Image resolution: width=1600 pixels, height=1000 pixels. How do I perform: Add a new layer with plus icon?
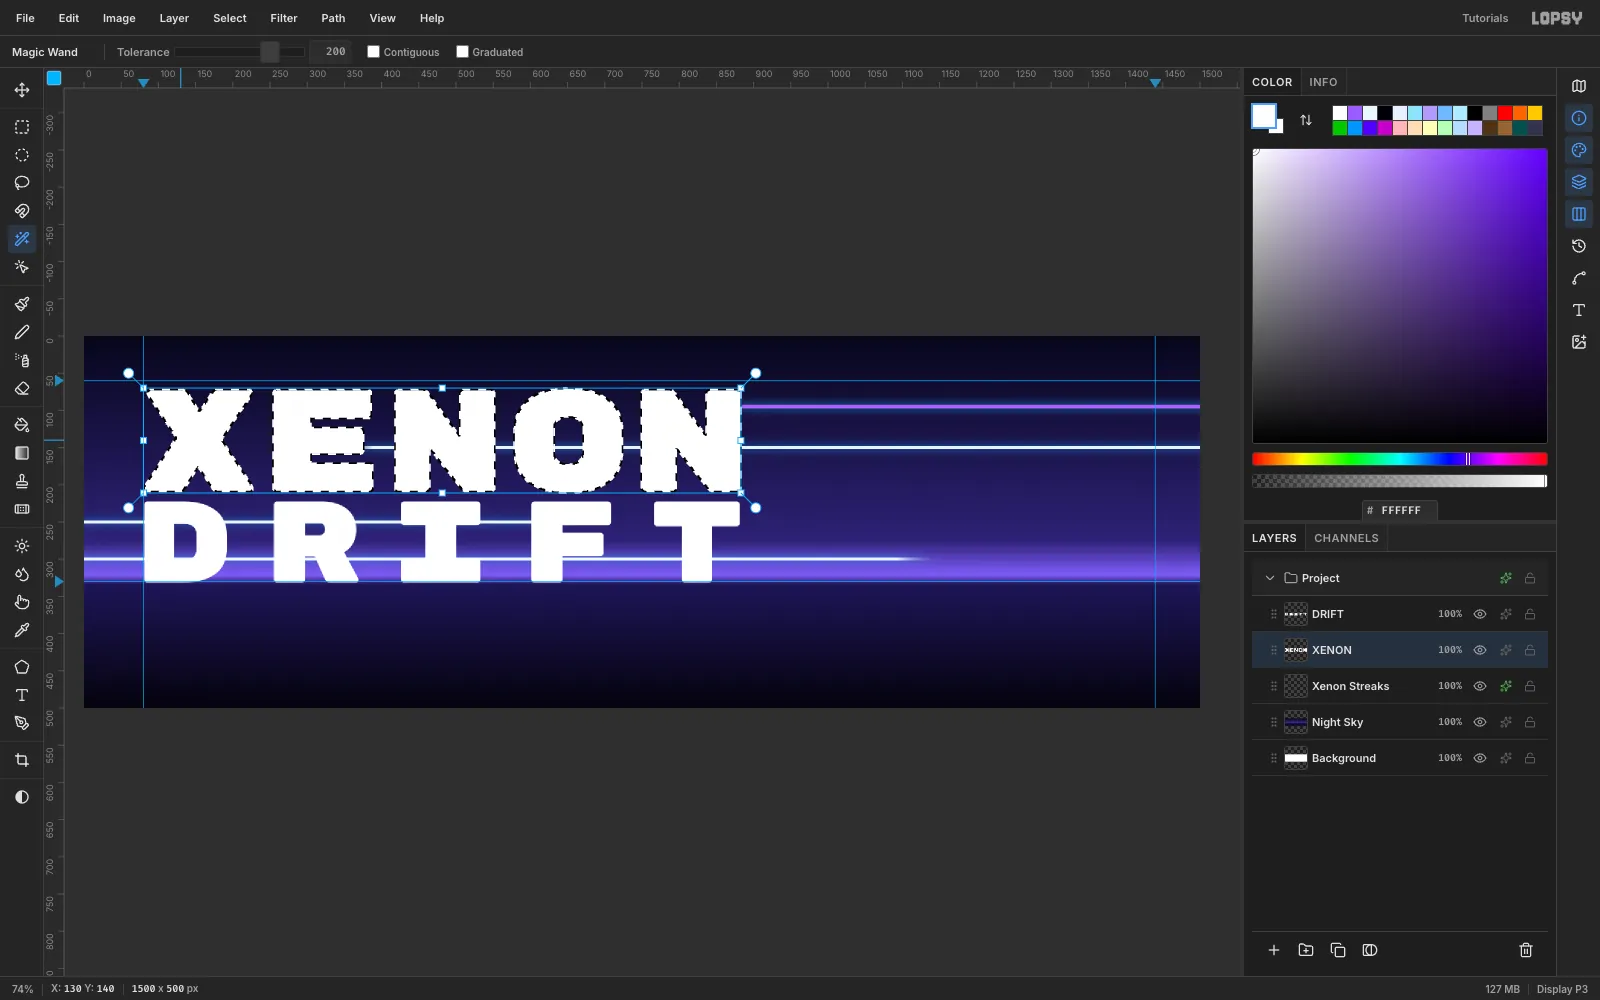click(1274, 950)
